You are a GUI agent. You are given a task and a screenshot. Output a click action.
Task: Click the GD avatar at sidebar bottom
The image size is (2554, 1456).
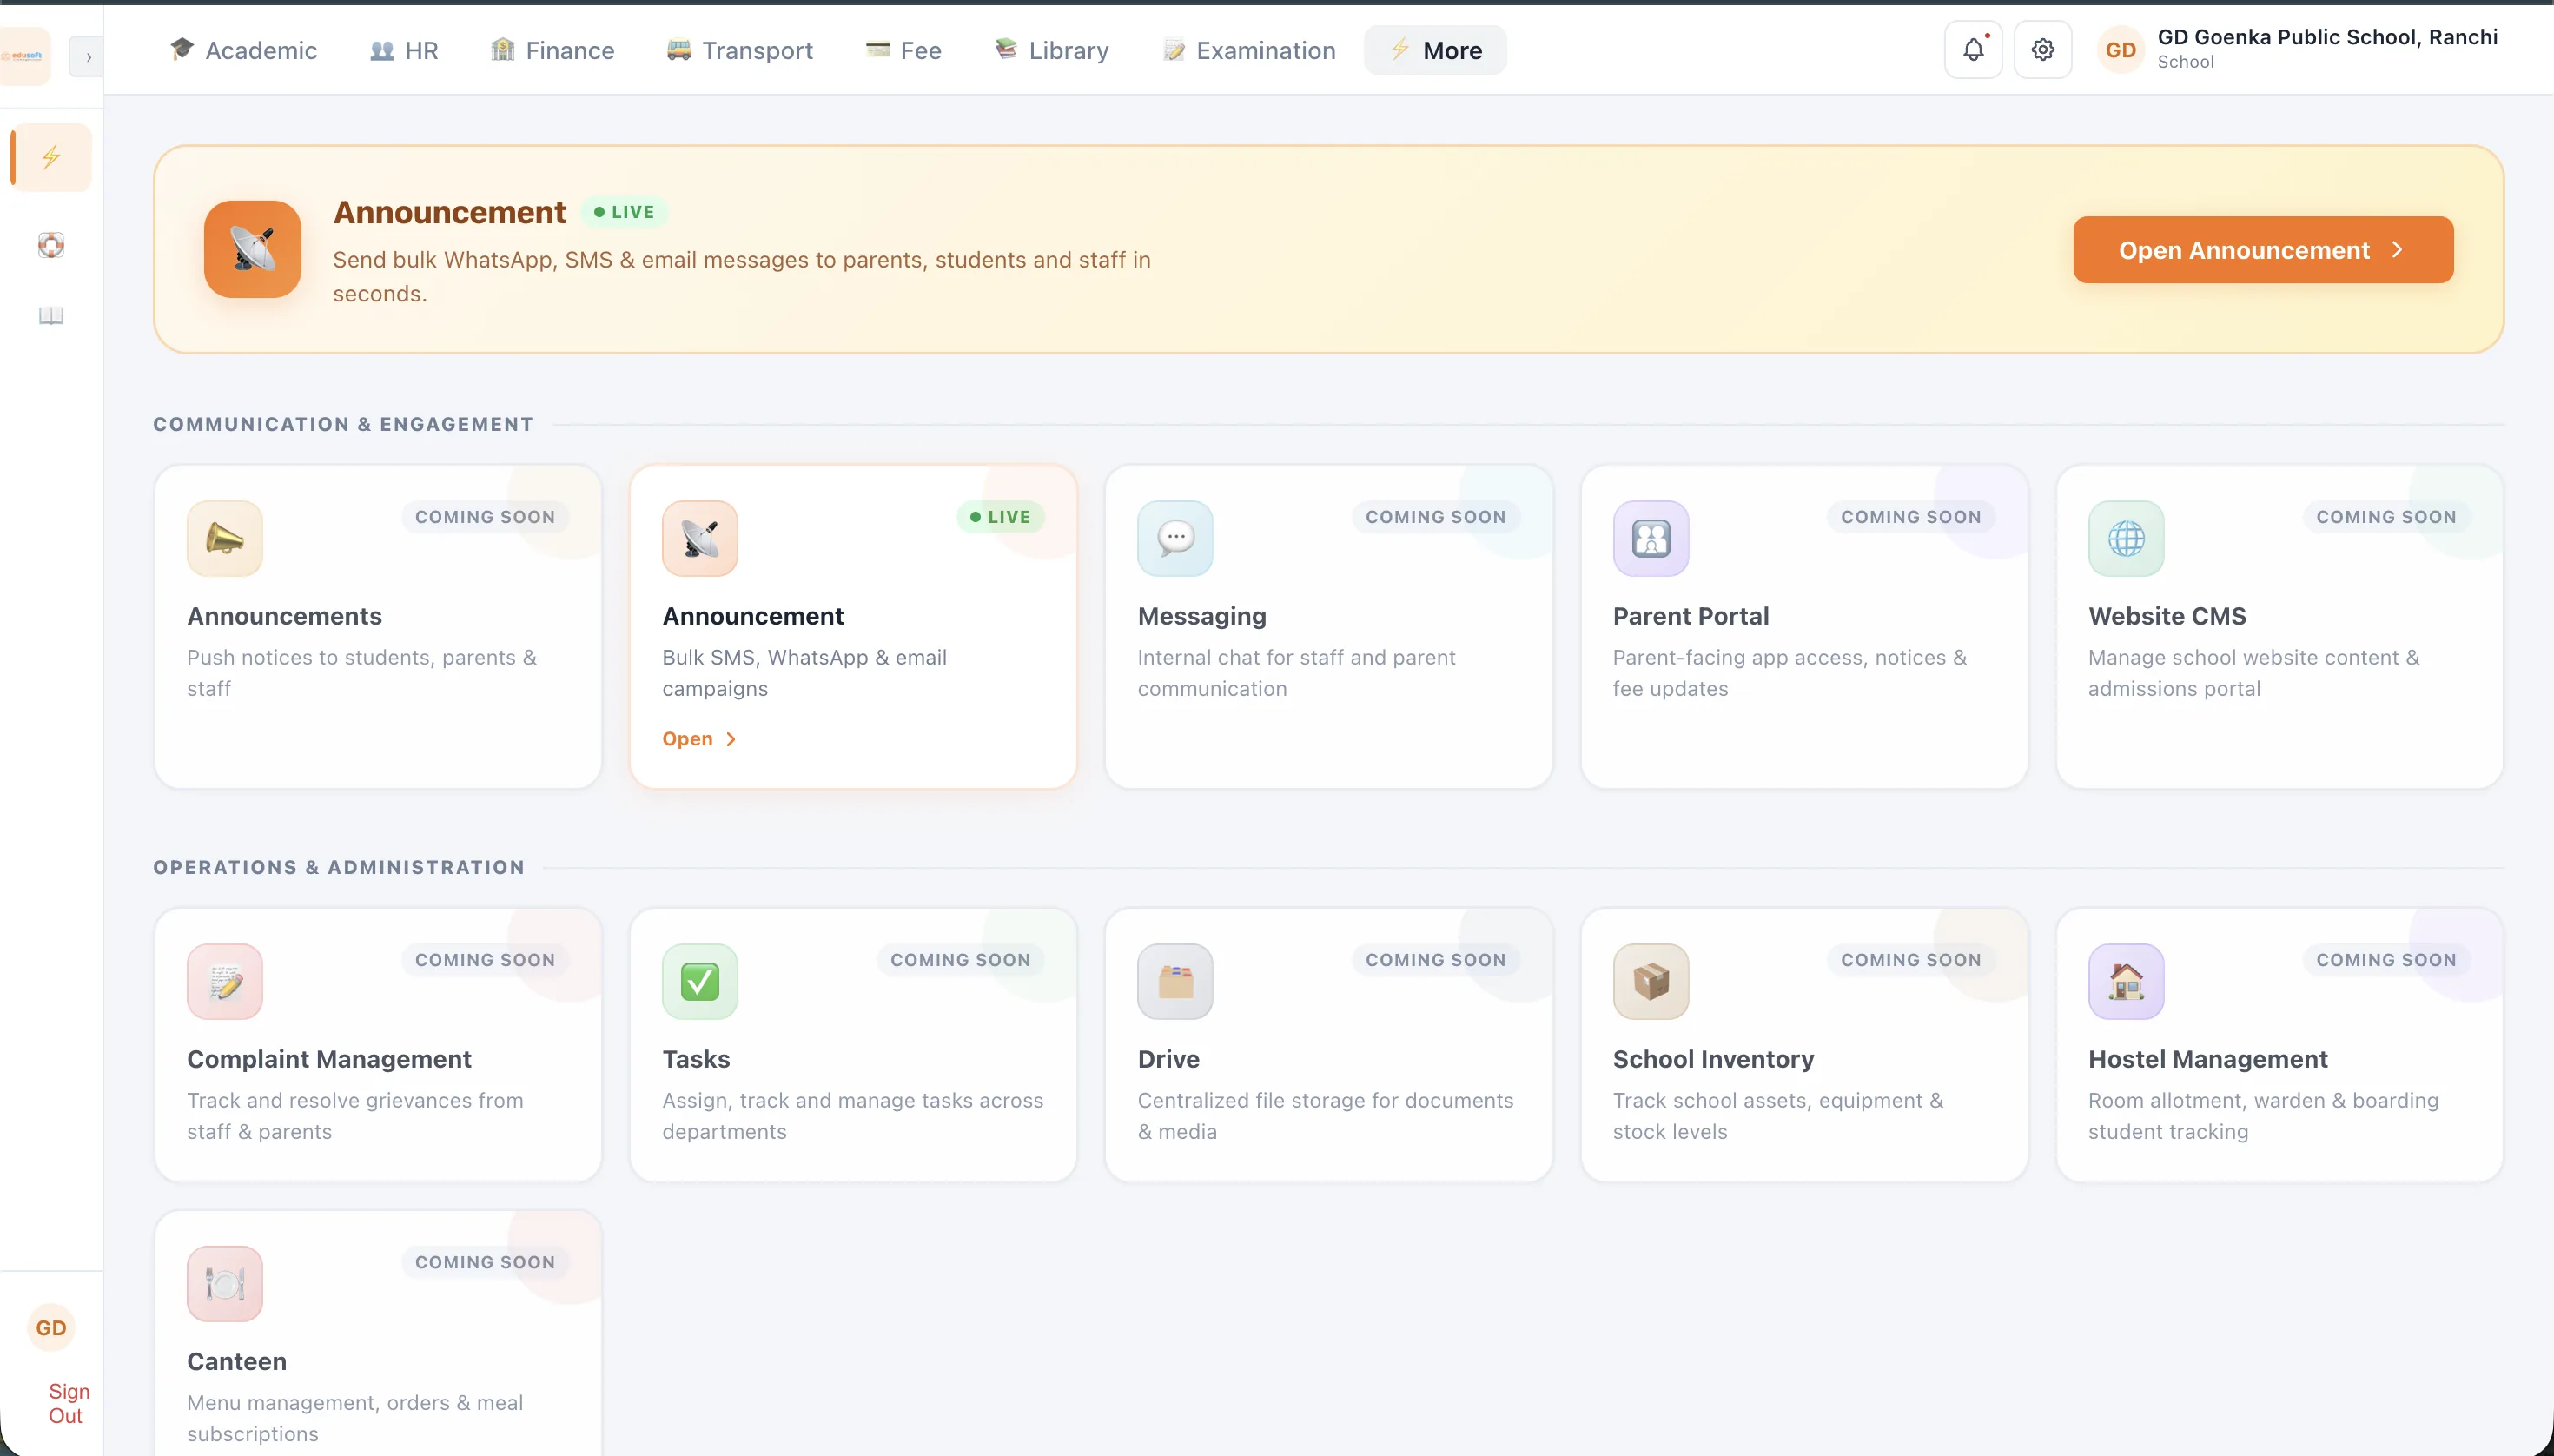[51, 1328]
